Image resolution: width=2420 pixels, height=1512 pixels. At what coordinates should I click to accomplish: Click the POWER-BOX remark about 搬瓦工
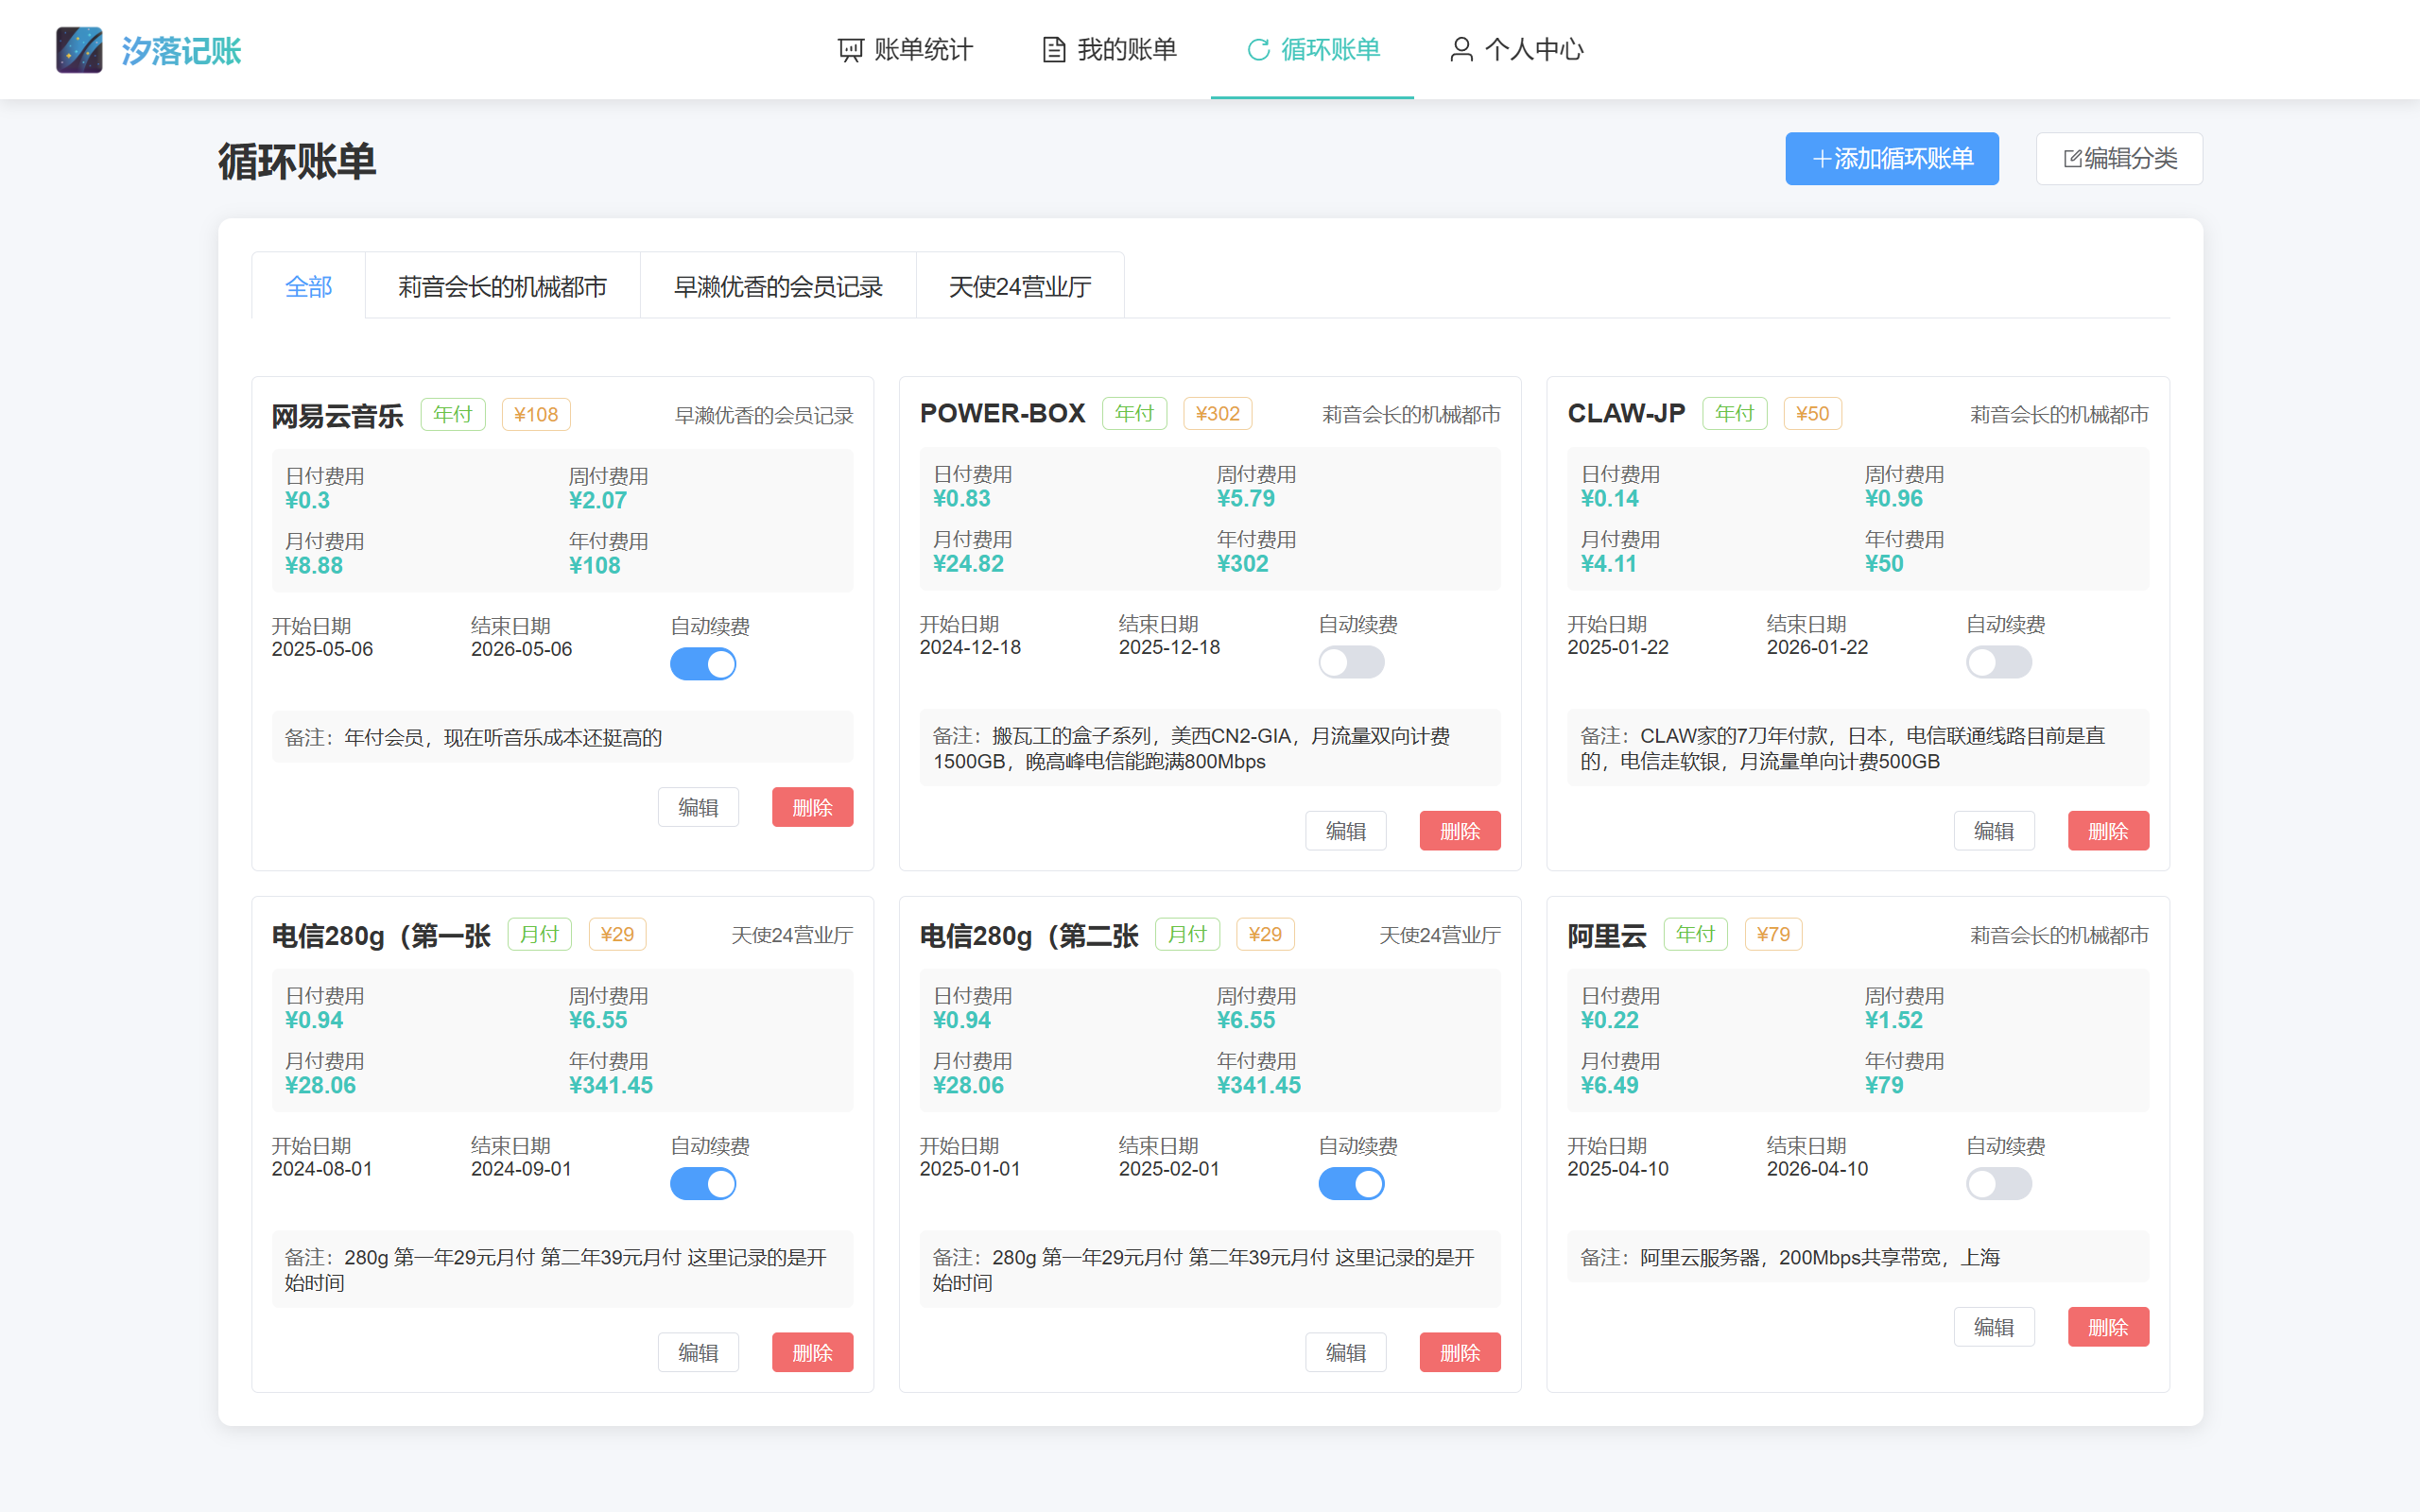coord(1210,748)
